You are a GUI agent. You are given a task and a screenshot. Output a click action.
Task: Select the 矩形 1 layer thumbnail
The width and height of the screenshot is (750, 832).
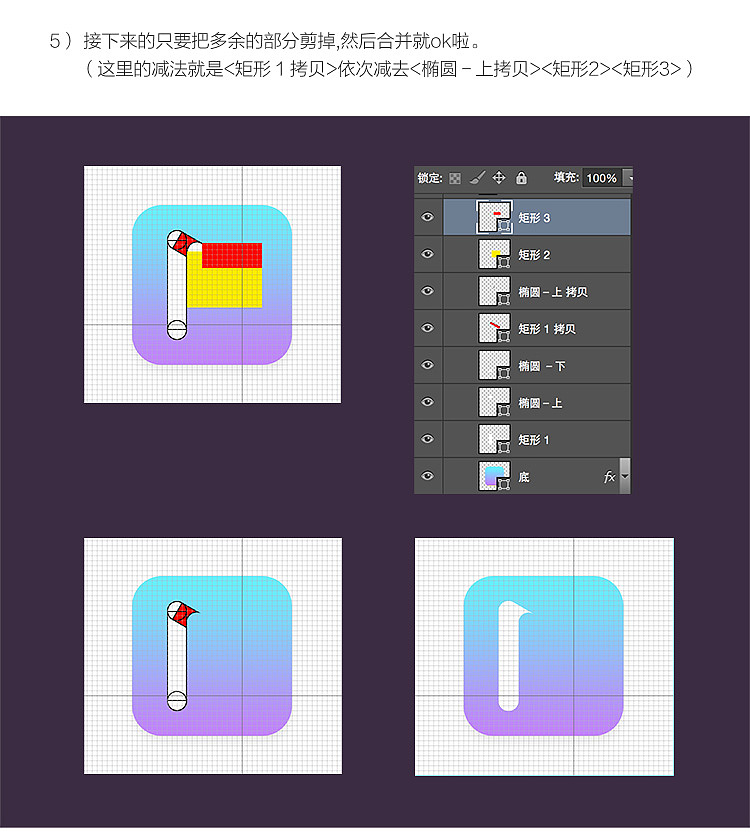pos(494,439)
